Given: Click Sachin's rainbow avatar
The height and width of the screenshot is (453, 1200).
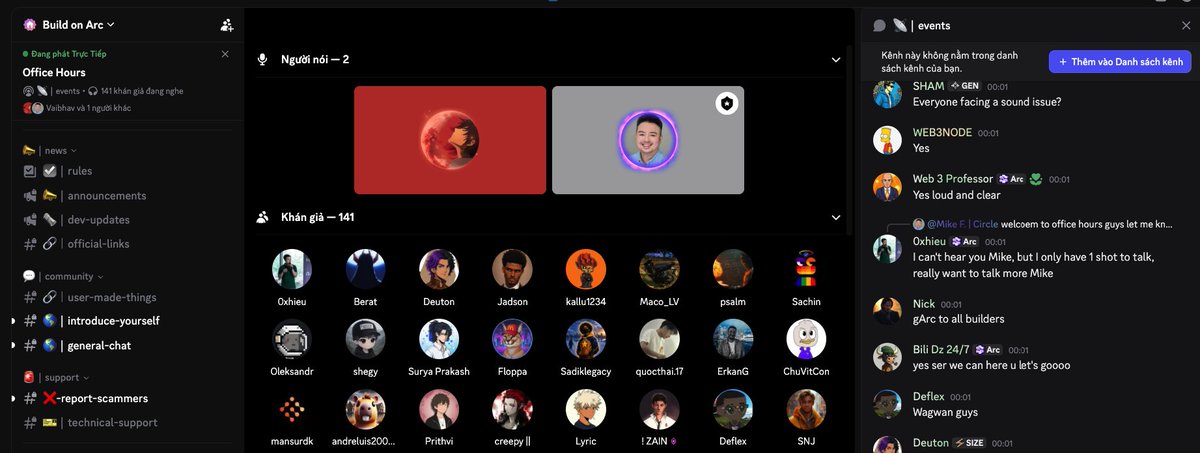Looking at the screenshot, I should [x=806, y=269].
